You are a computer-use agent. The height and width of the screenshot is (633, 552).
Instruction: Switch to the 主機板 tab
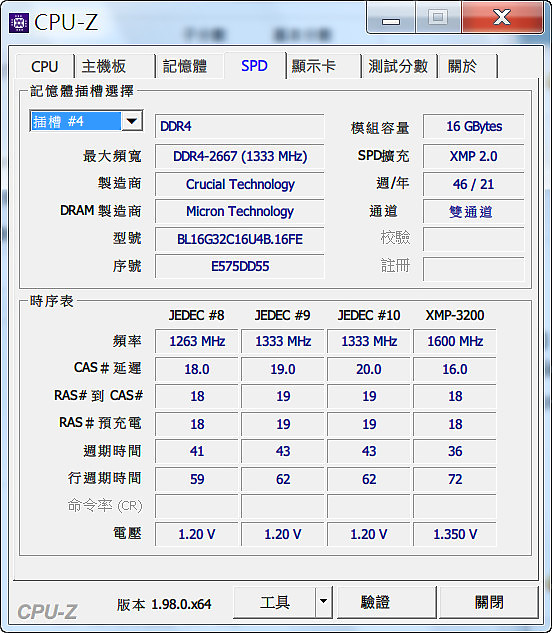click(115, 66)
